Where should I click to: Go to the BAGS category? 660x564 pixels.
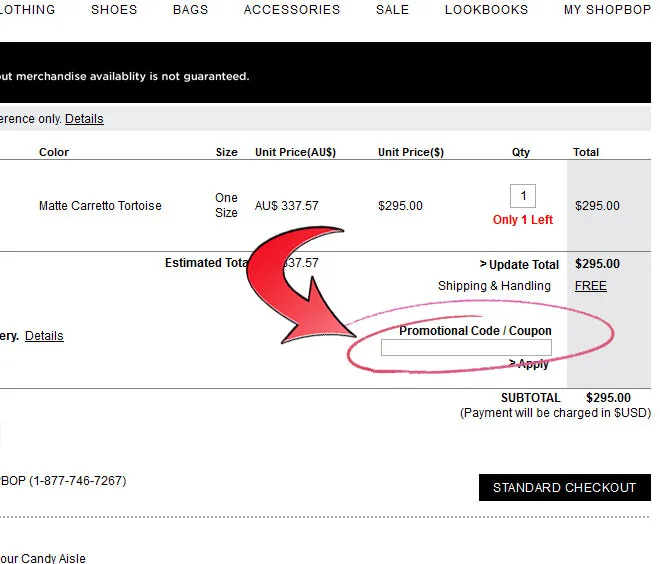pyautogui.click(x=190, y=10)
